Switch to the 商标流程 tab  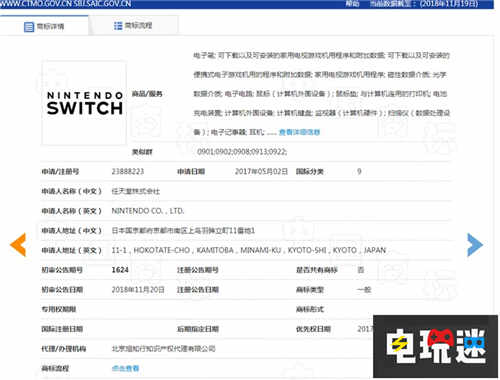coord(133,25)
